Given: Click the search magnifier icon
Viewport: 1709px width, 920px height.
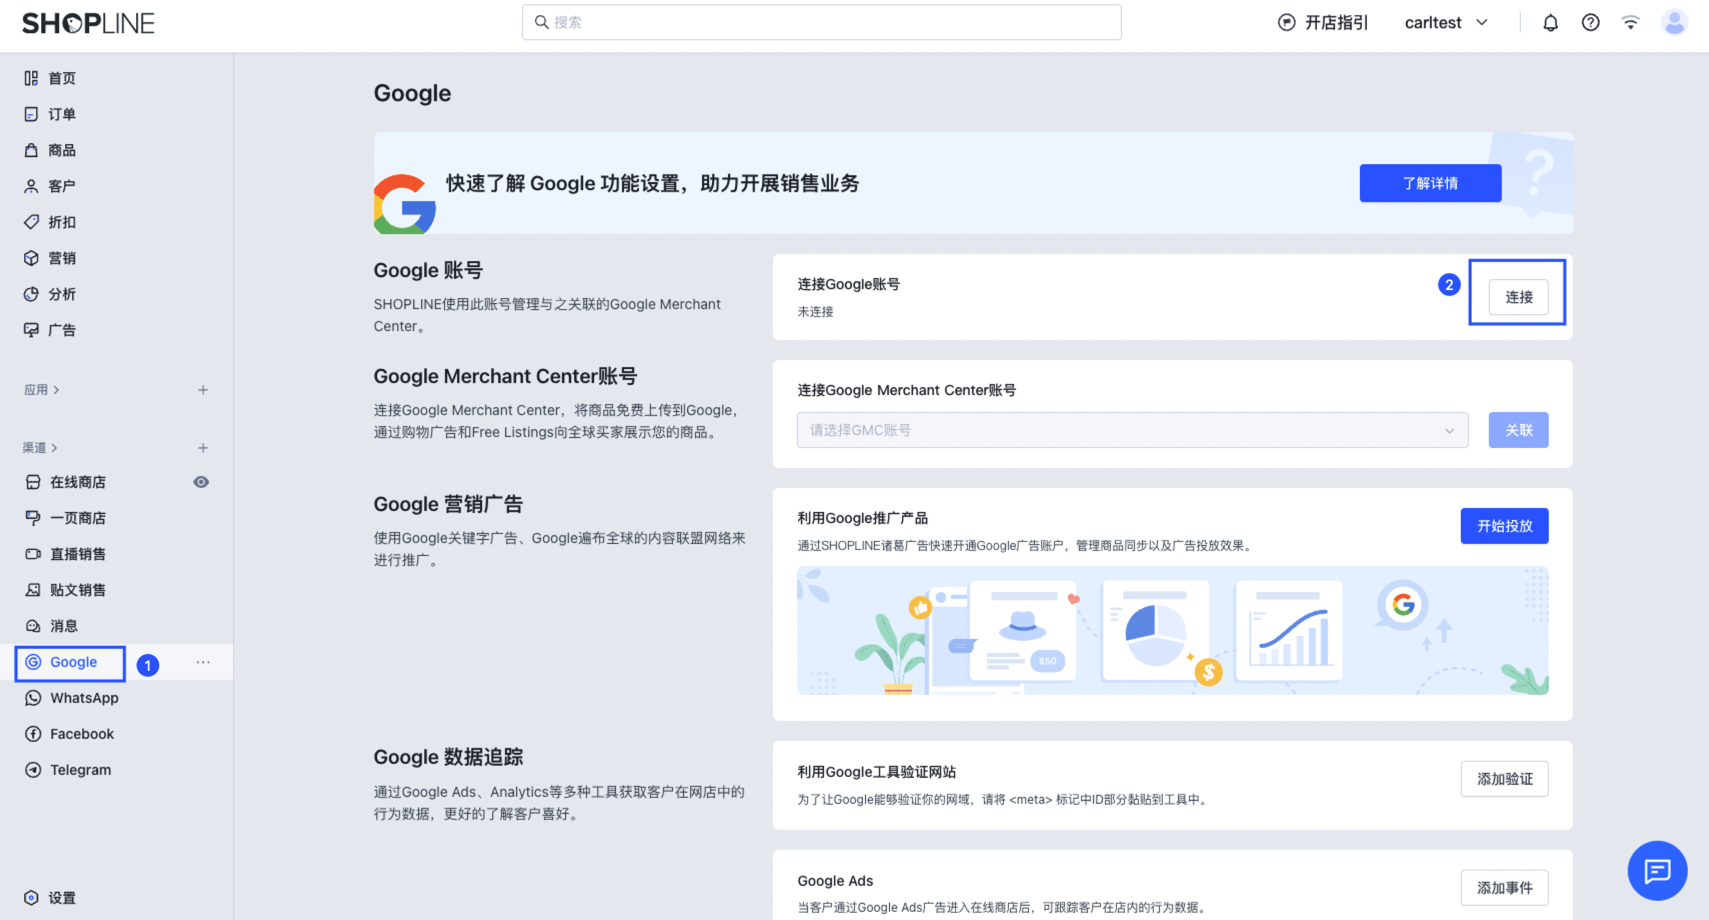Looking at the screenshot, I should (x=541, y=22).
